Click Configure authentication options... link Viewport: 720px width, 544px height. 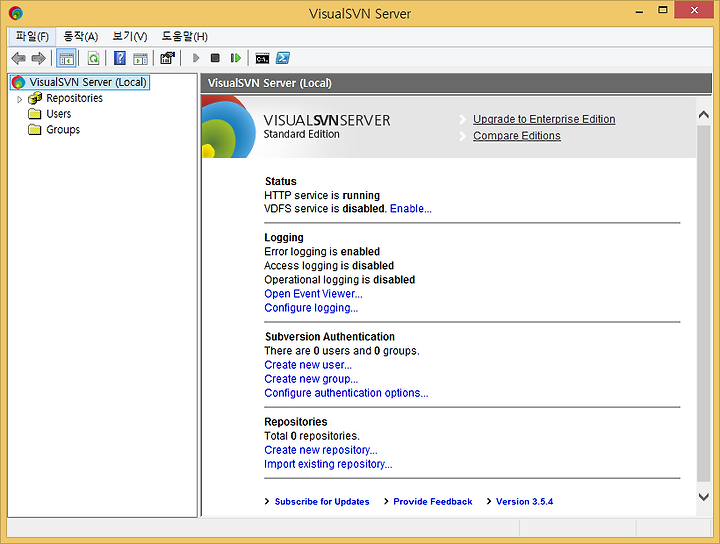click(346, 393)
